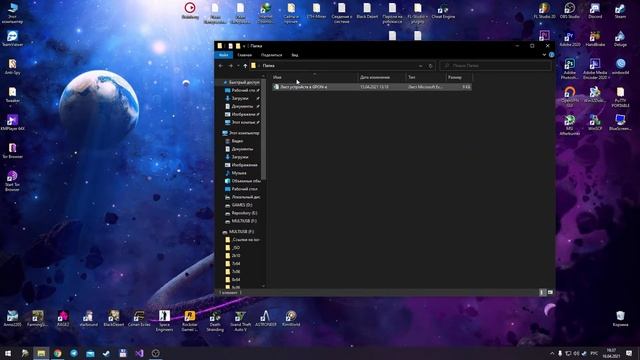Select Быстрый доступ in navigation pane
This screenshot has height=360, width=640.
(241, 82)
